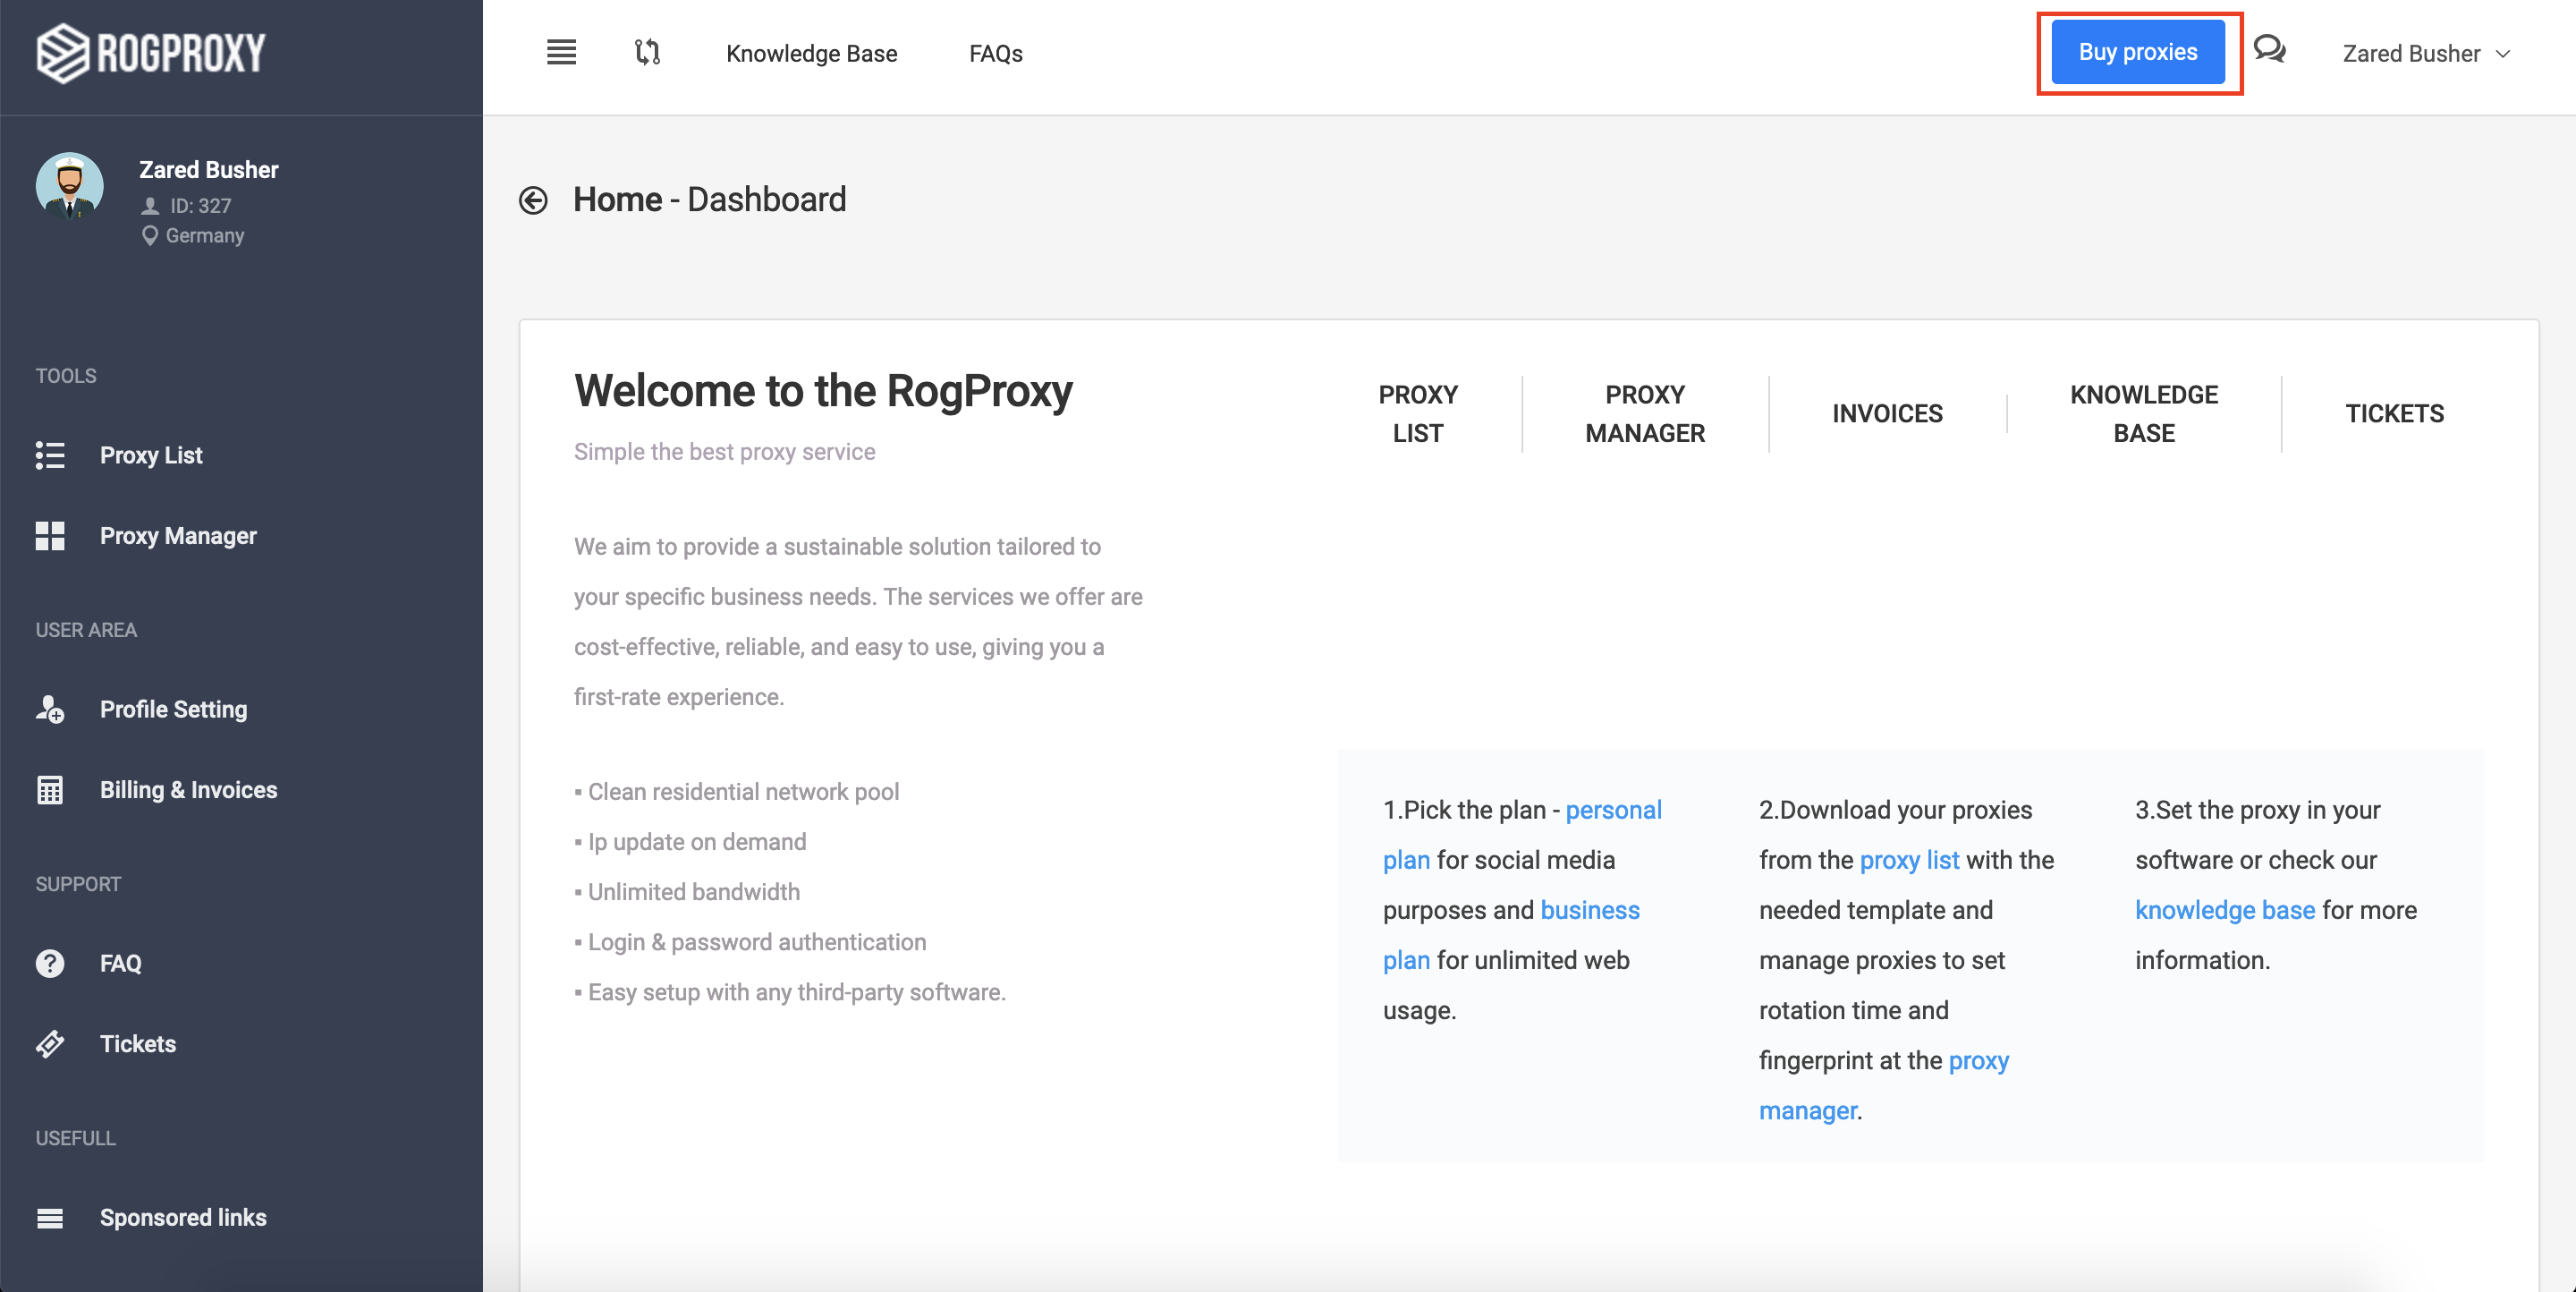
Task: Follow the proxy manager link in step 2
Action: pos(1978,1060)
